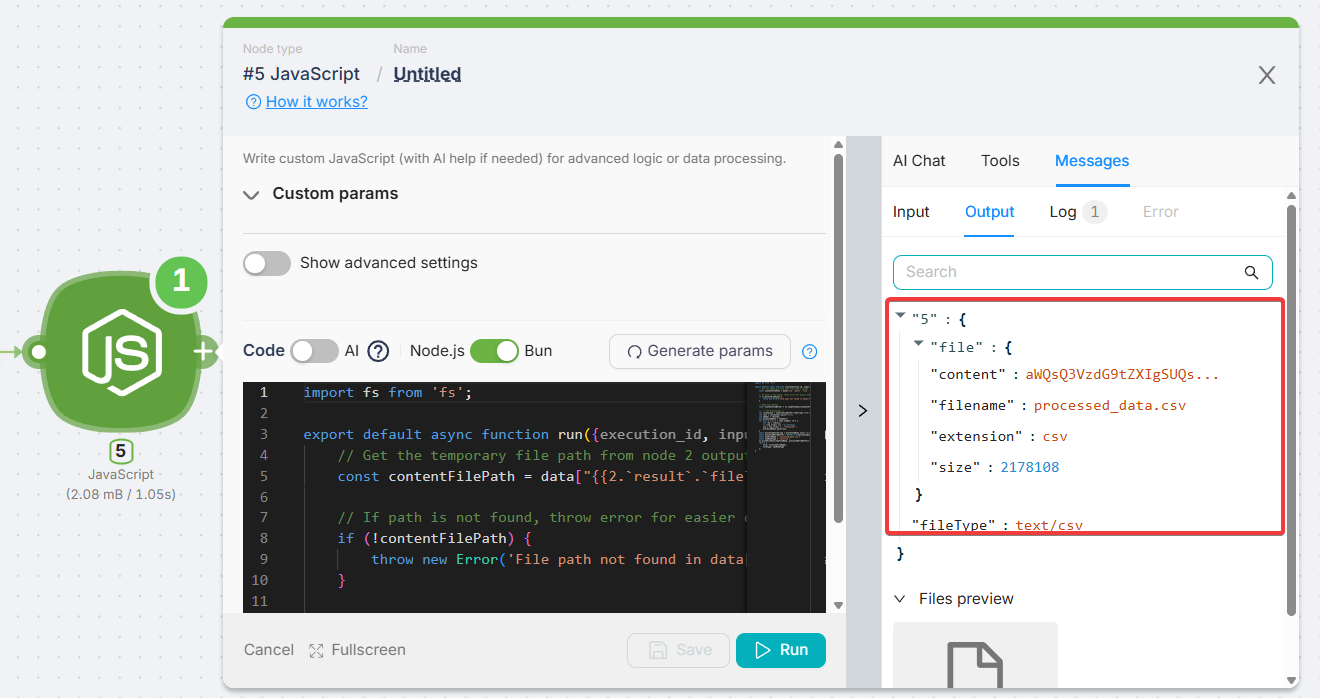Image resolution: width=1320 pixels, height=698 pixels.
Task: Click the file preview thumbnail icon
Action: (975, 660)
